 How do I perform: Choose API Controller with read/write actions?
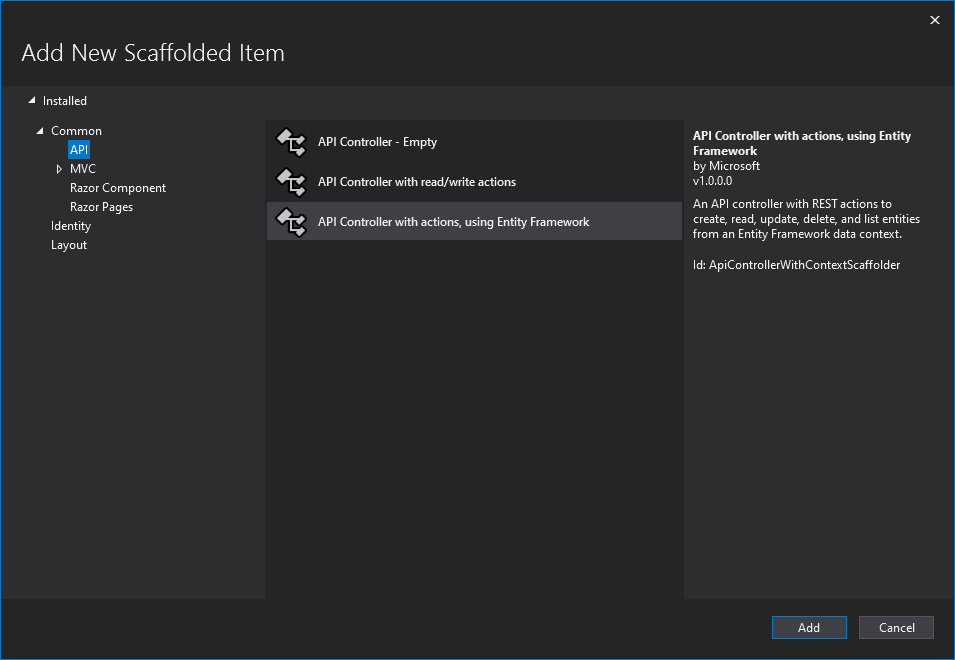(417, 182)
